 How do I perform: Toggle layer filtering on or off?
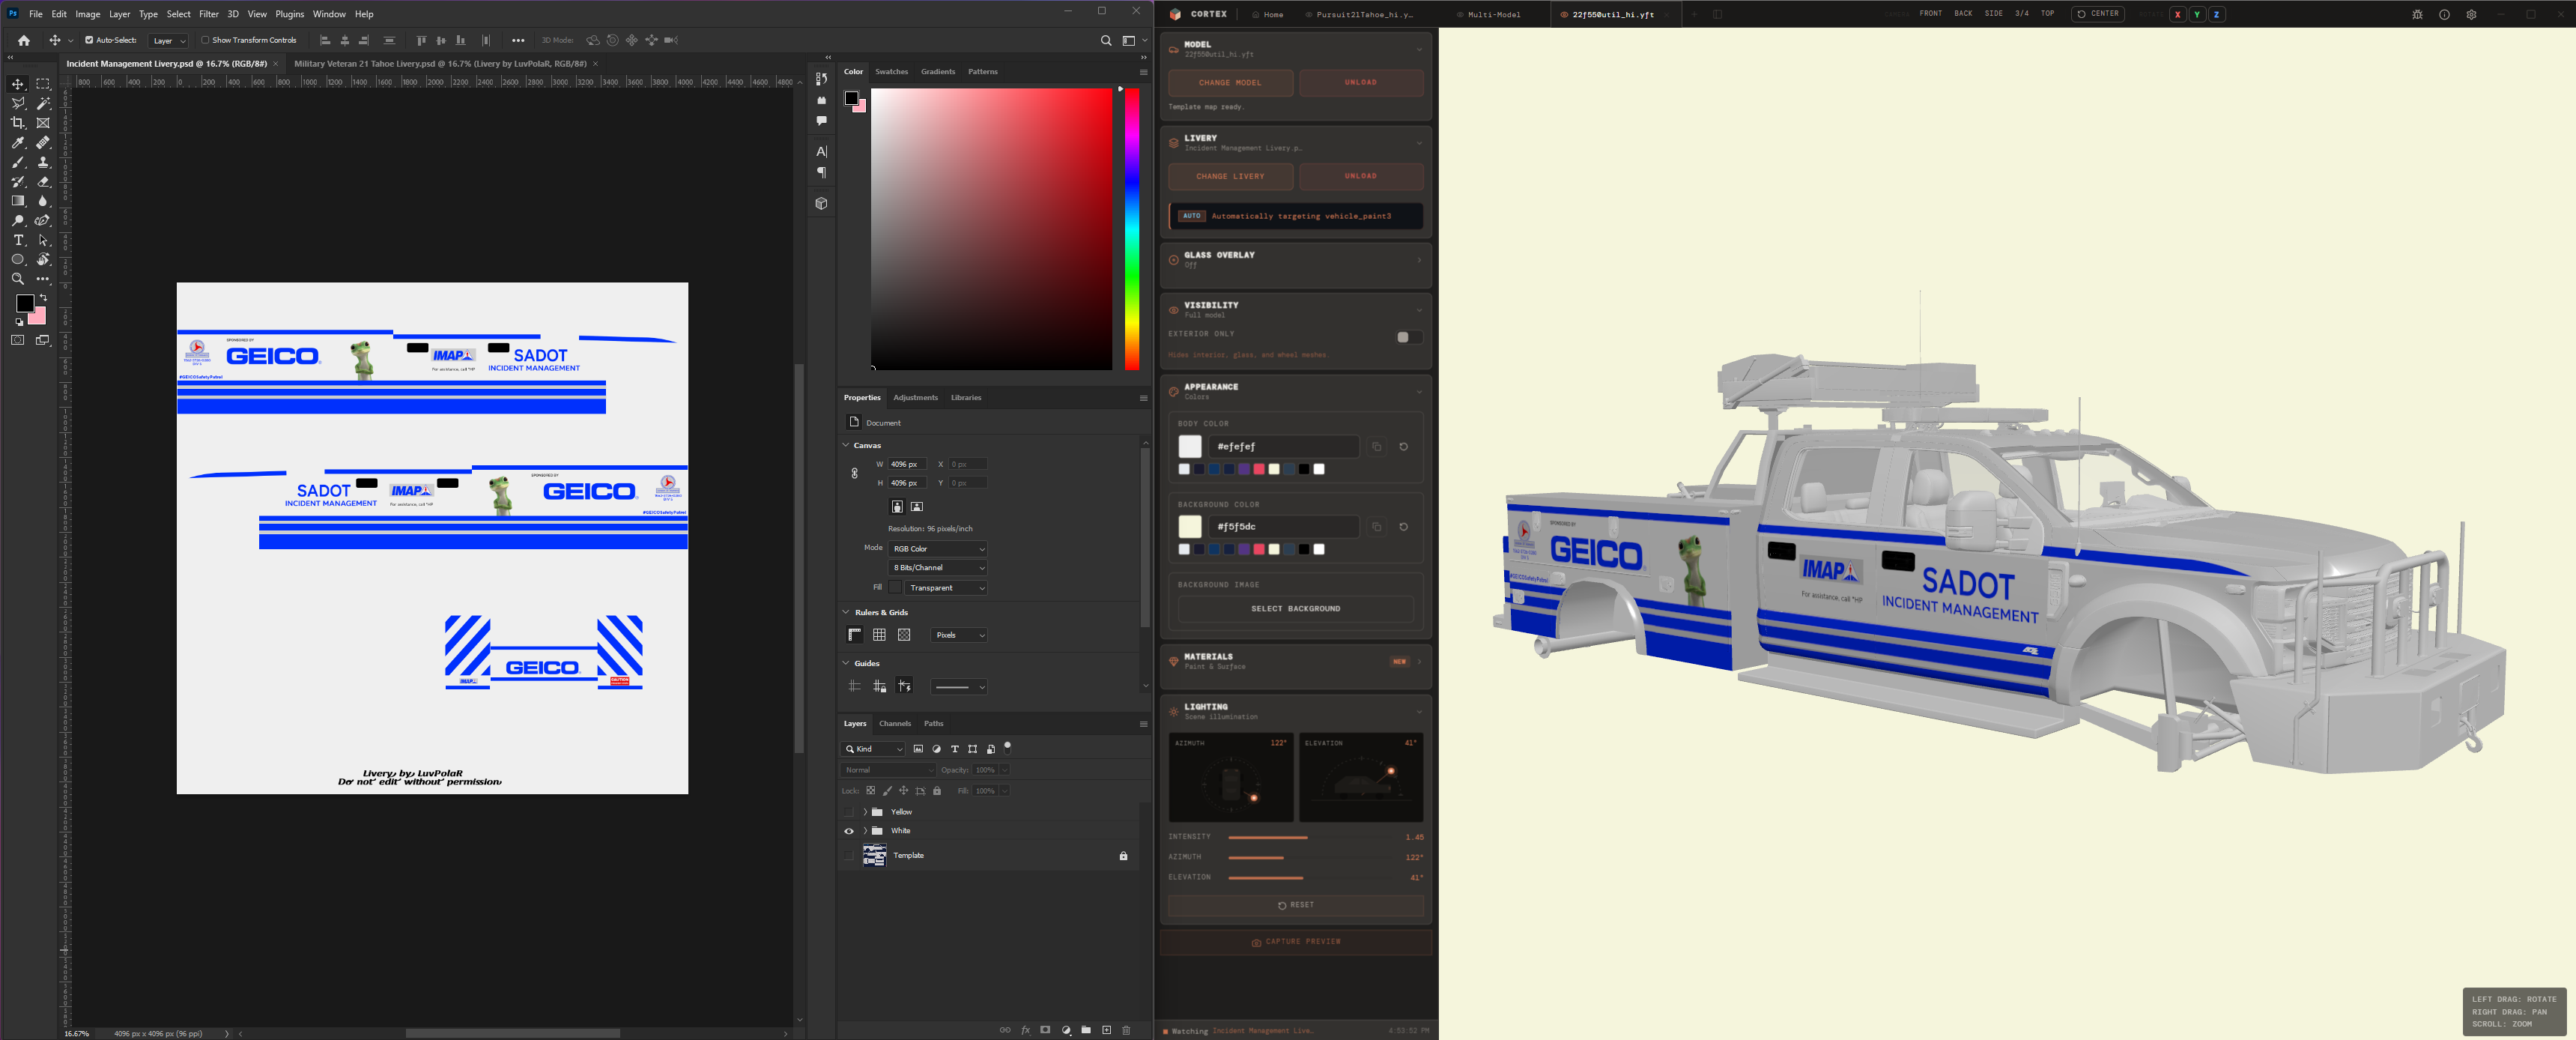pyautogui.click(x=1007, y=746)
